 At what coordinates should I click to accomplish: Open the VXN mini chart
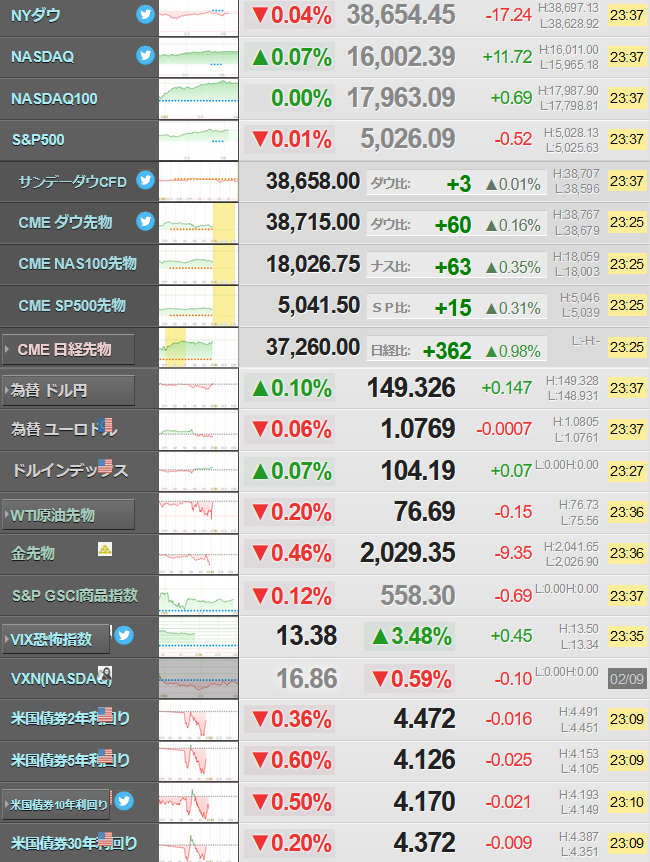199,679
